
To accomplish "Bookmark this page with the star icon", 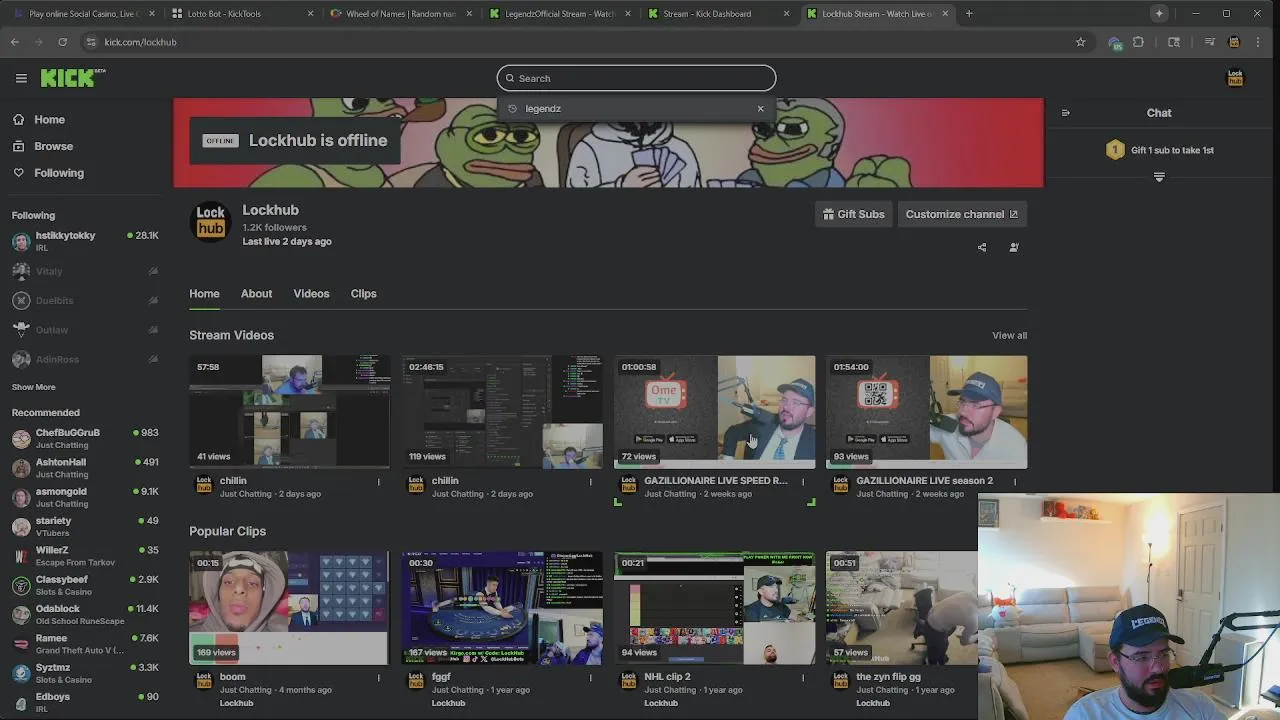I will [x=1080, y=42].
